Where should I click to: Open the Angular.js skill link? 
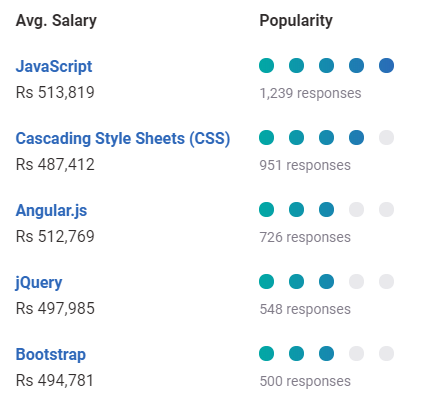51,211
